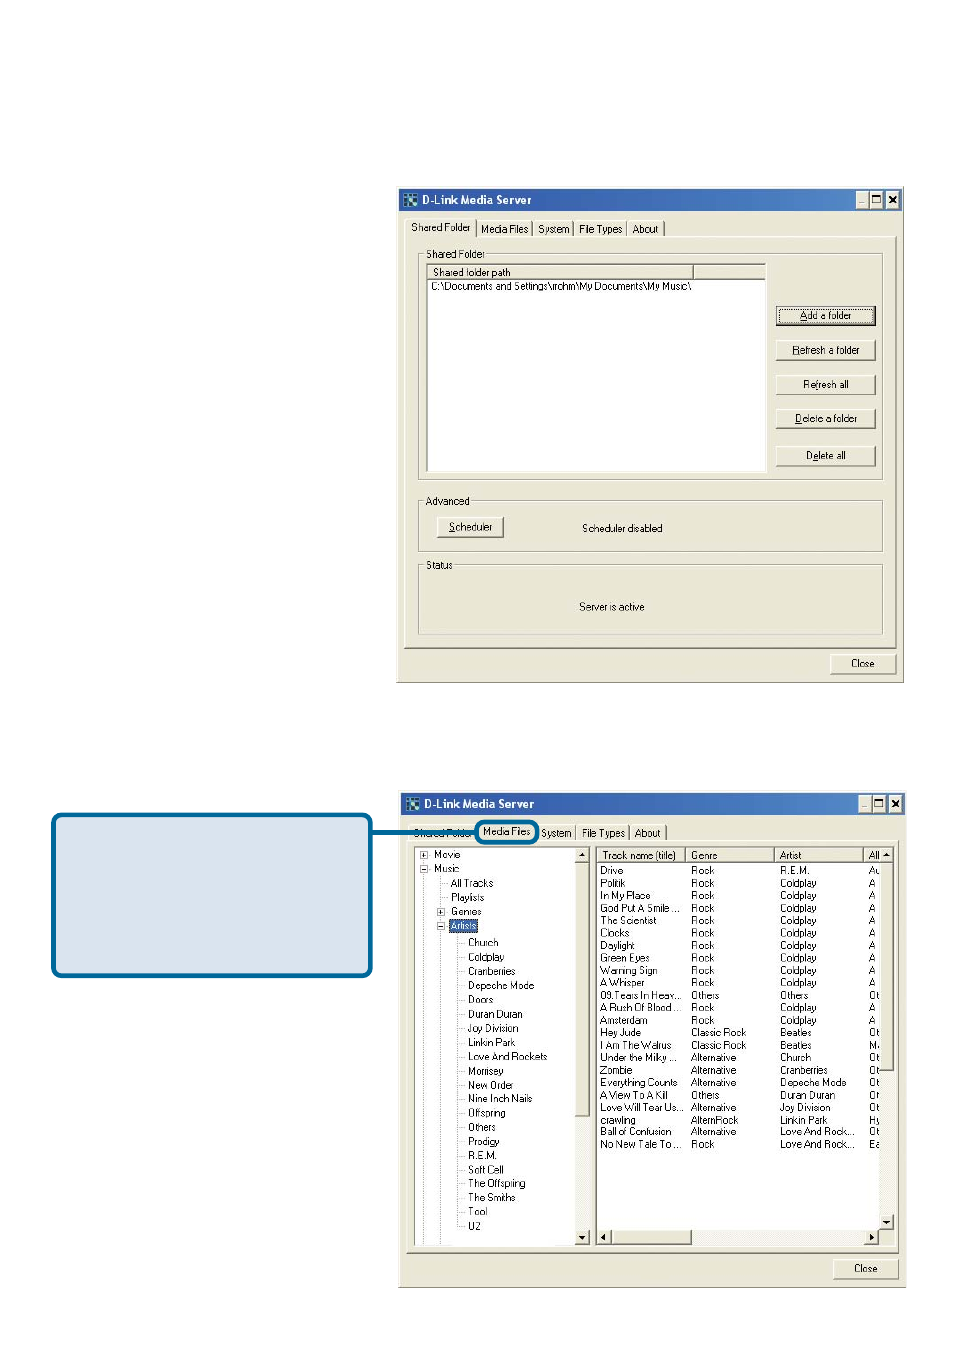Select the track "Hey Jude"

click(620, 1033)
